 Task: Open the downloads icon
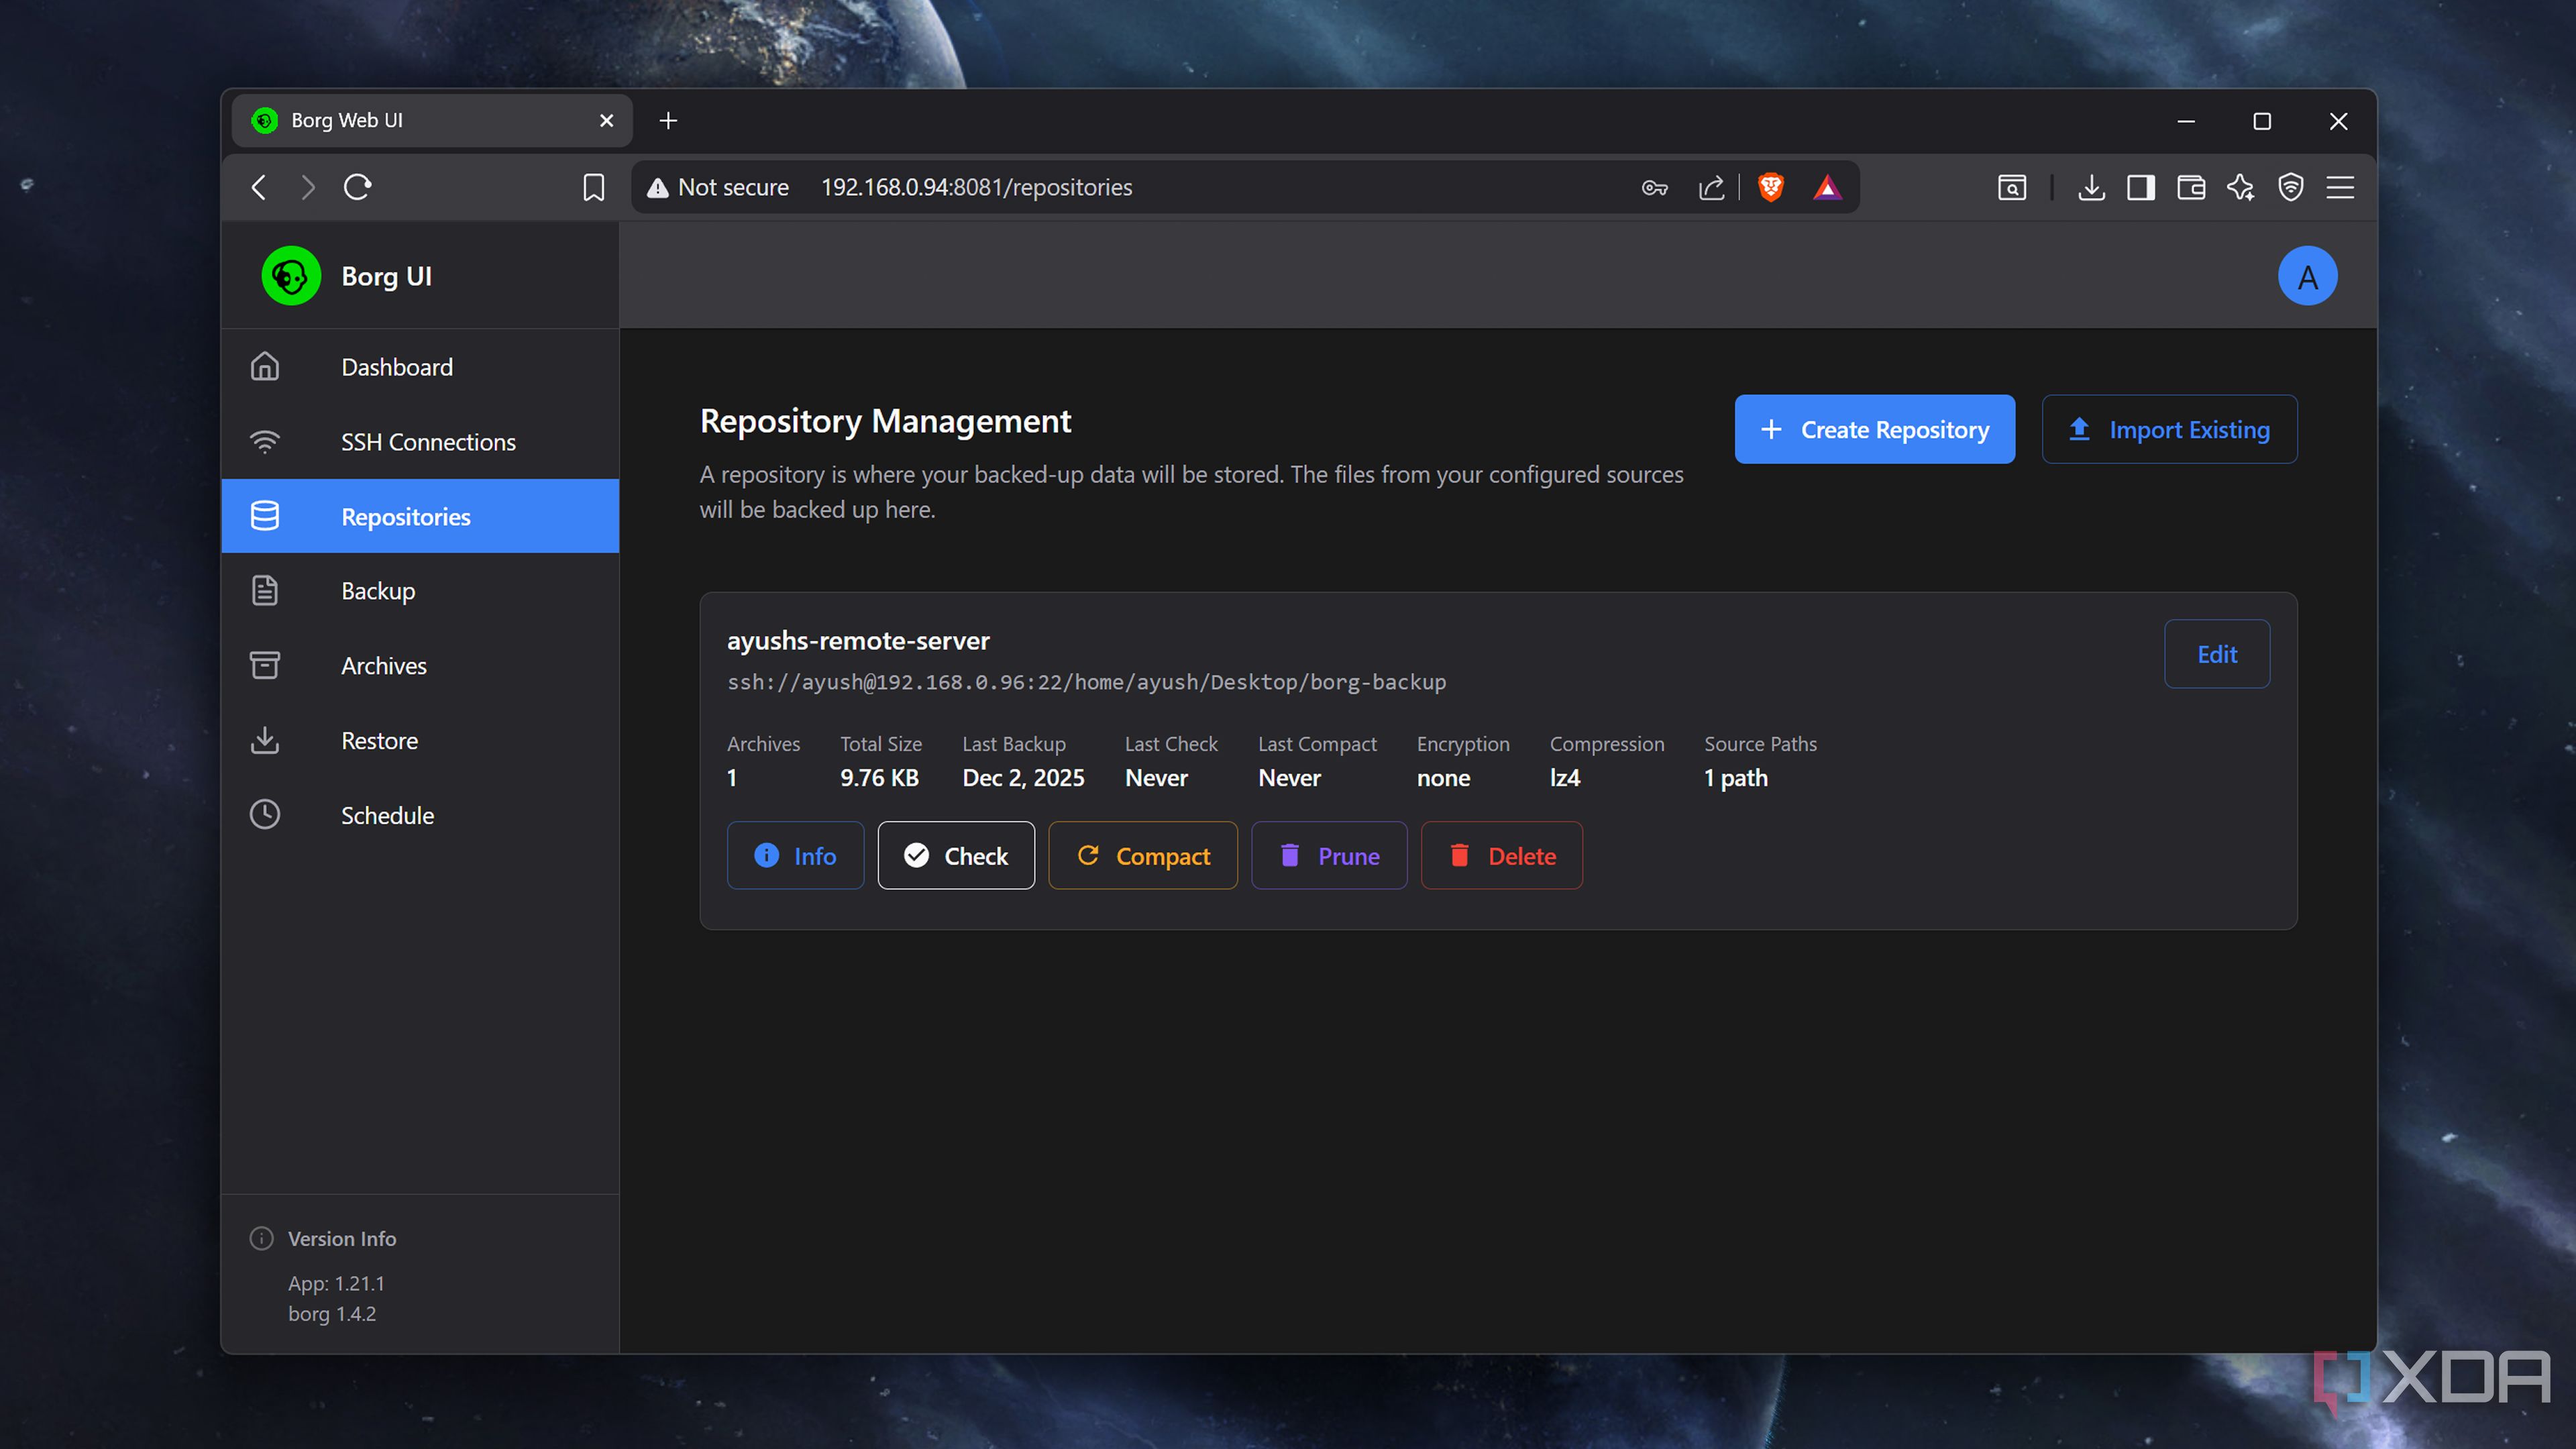pos(2090,188)
